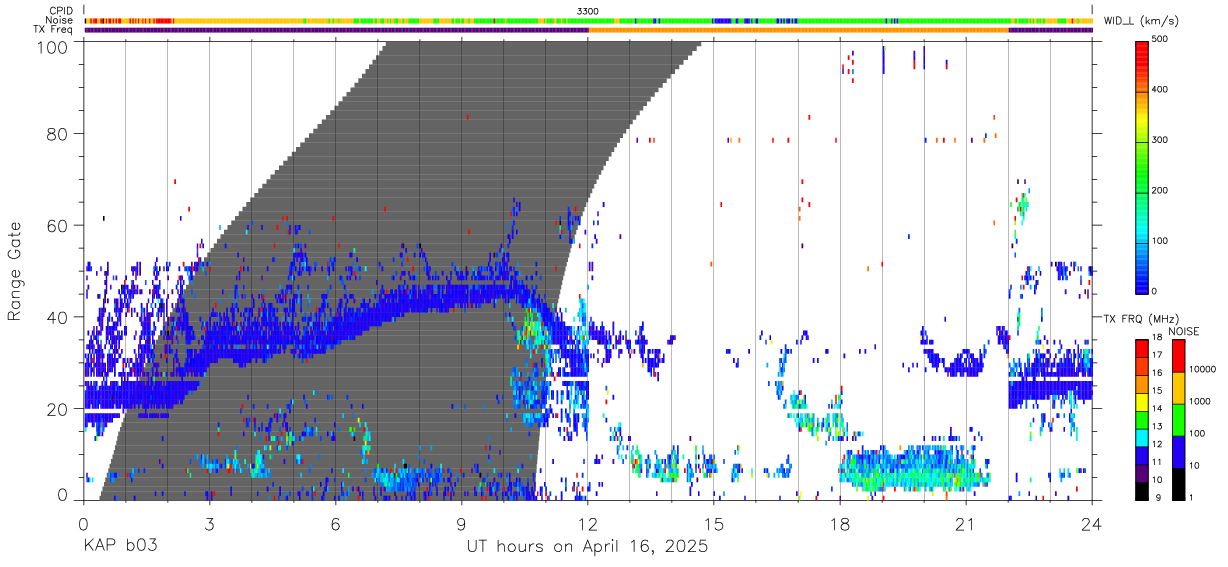Select the TX FRQ (MHz) legend title

tap(1139, 319)
